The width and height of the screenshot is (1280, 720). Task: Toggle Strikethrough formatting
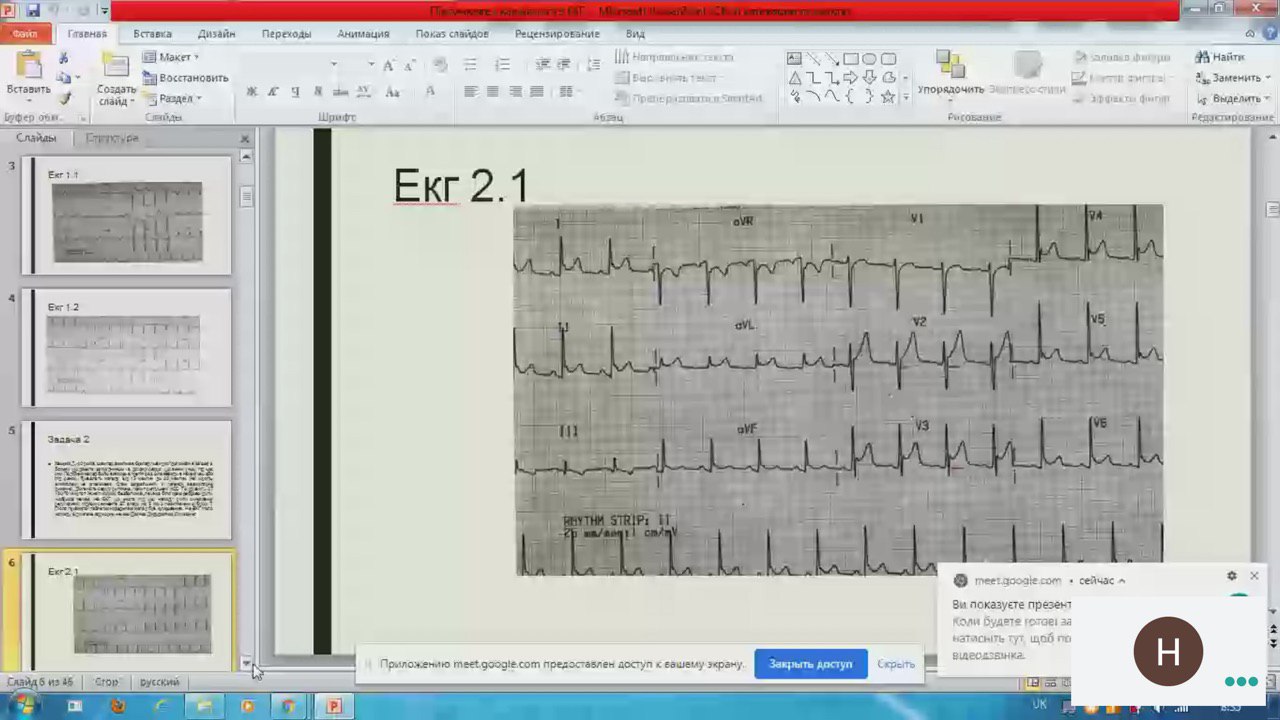point(340,92)
